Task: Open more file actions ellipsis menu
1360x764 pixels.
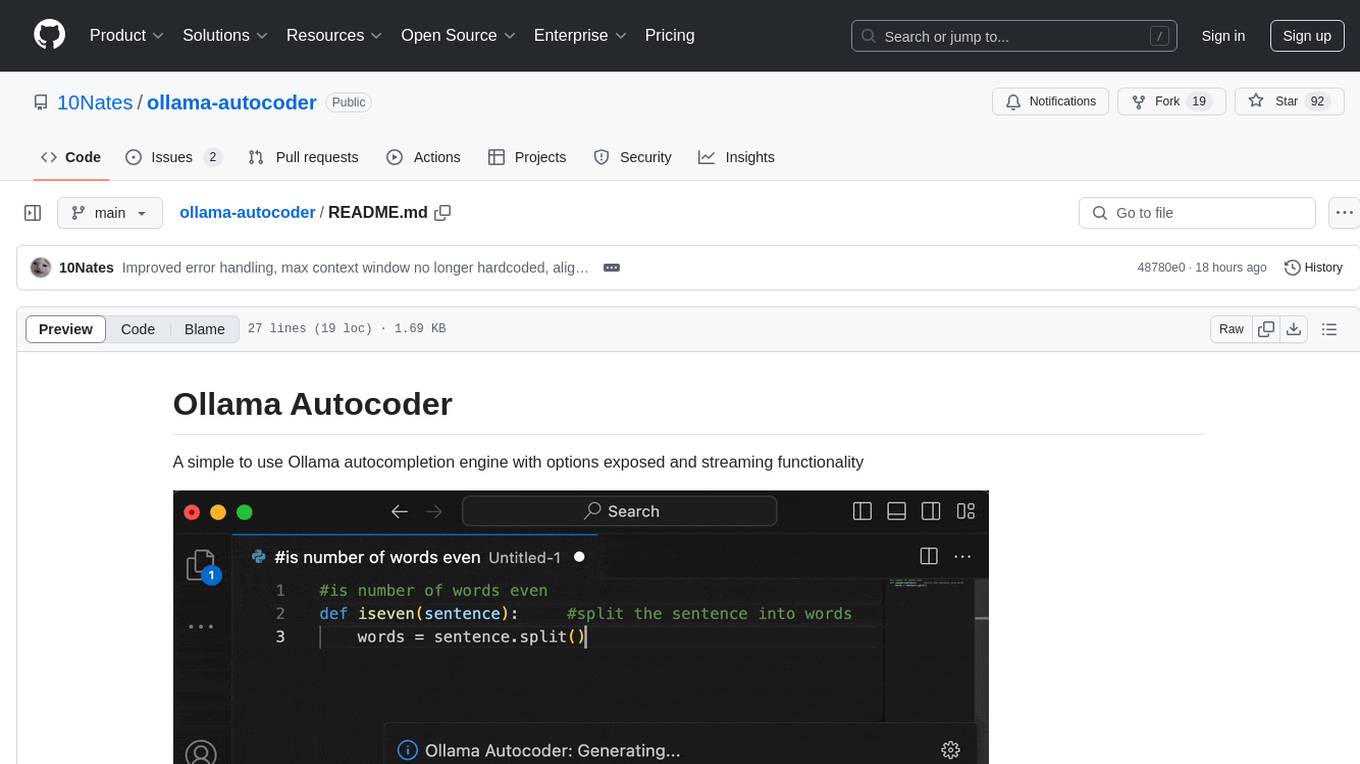Action: [1344, 213]
